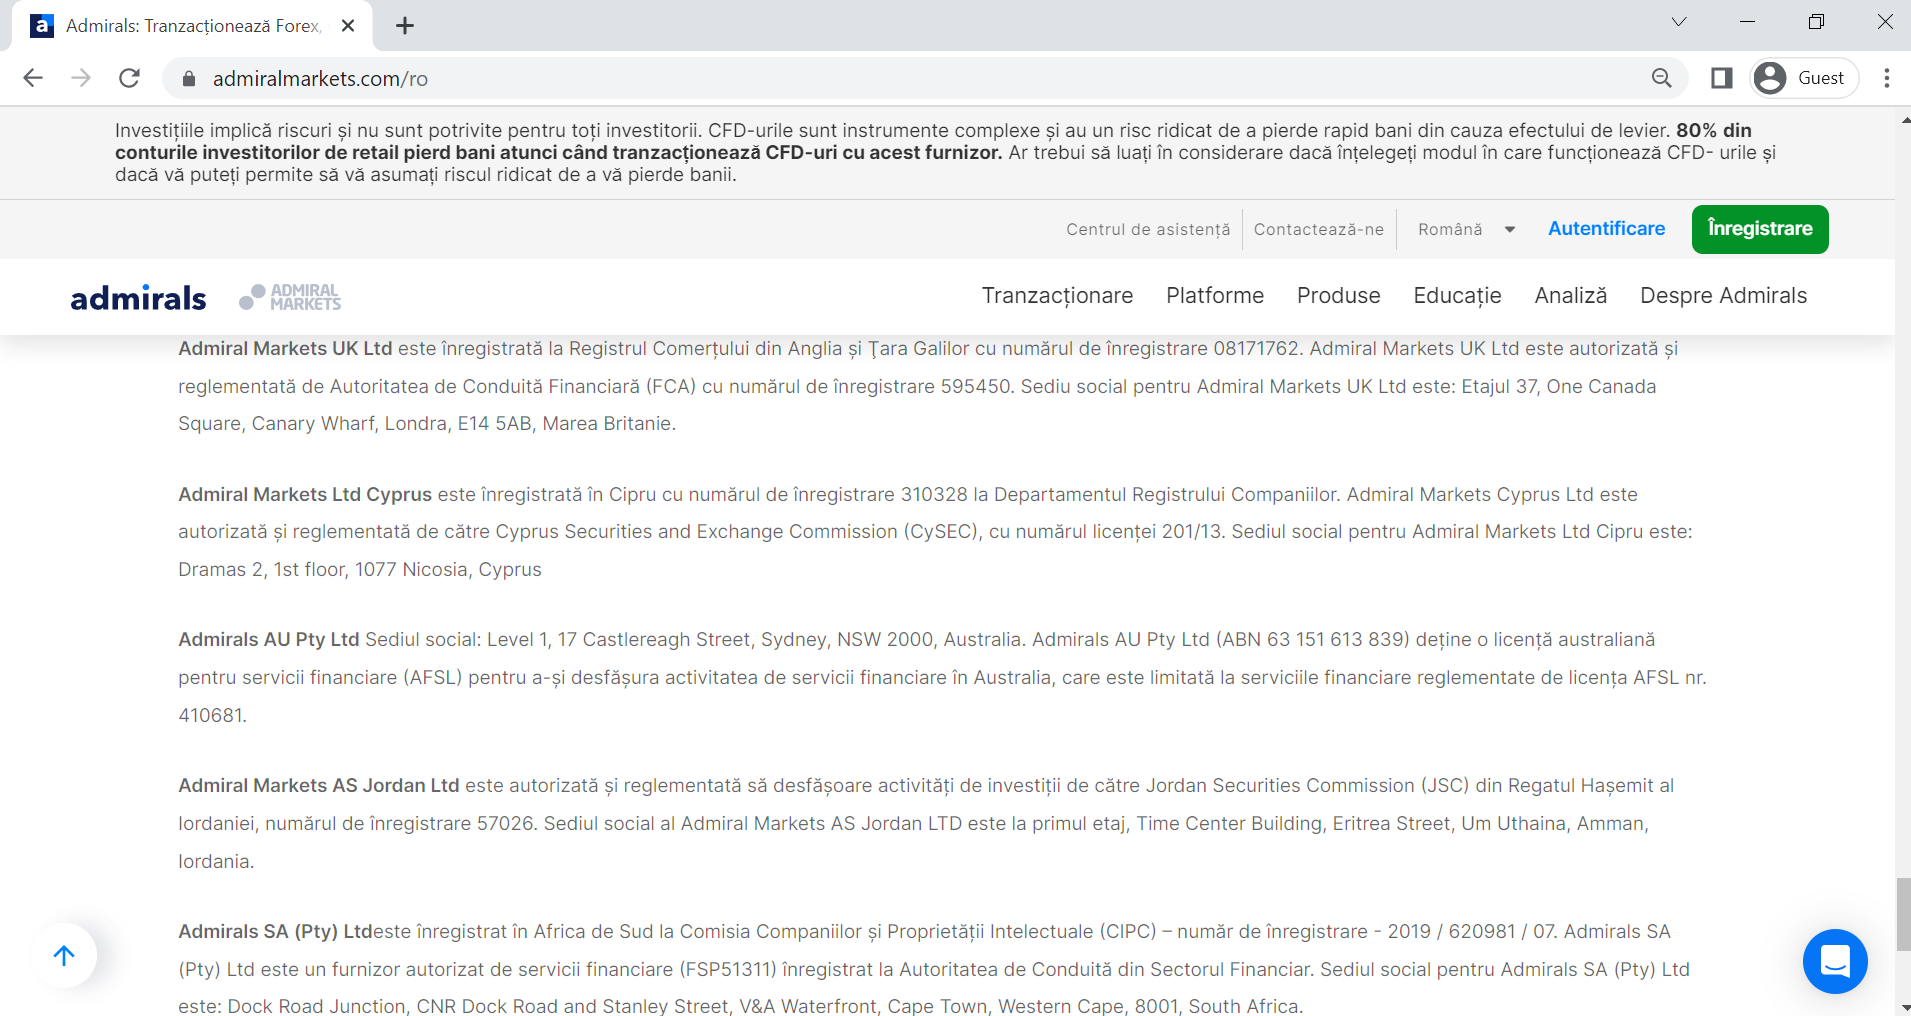Toggle the side panel icon
Image resolution: width=1911 pixels, height=1016 pixels.
click(1721, 78)
